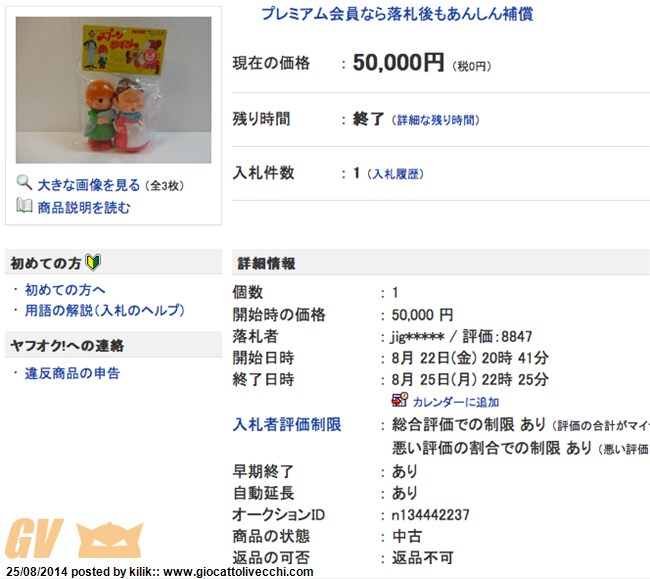
Task: Open the 用語の解説(入札のヘルプ) link
Action: coord(105,310)
